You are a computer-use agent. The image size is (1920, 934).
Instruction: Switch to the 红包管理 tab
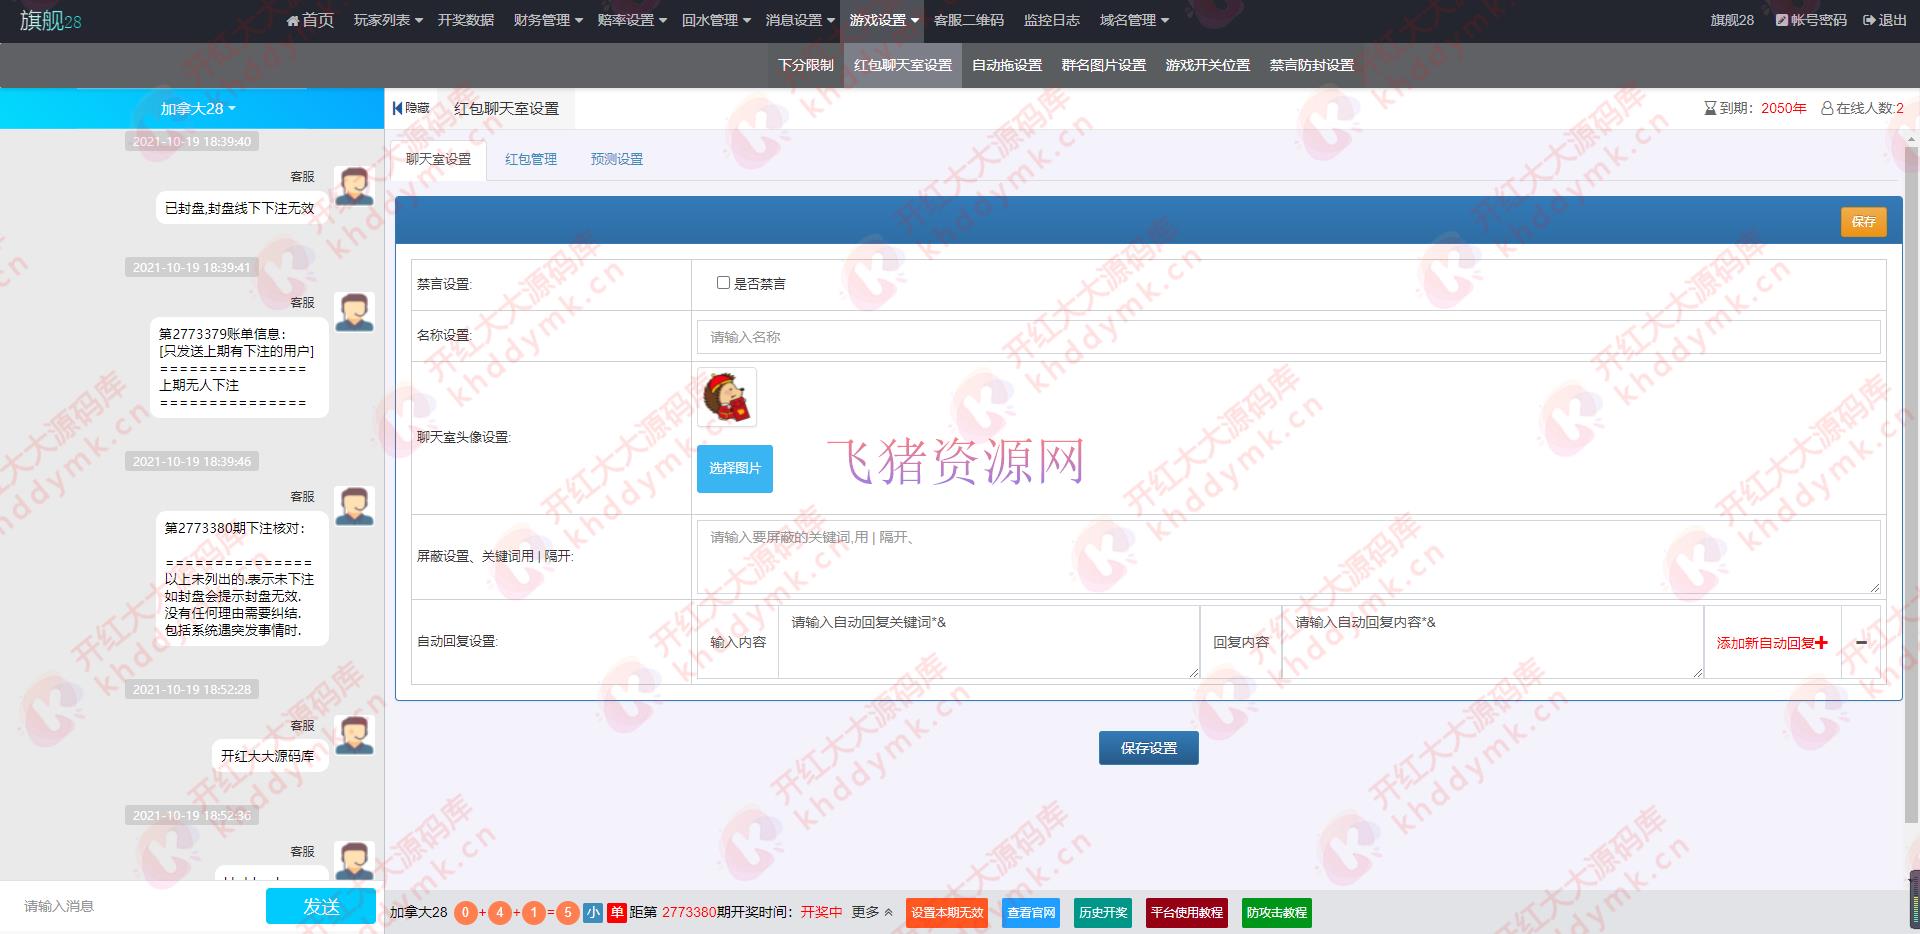pyautogui.click(x=531, y=158)
